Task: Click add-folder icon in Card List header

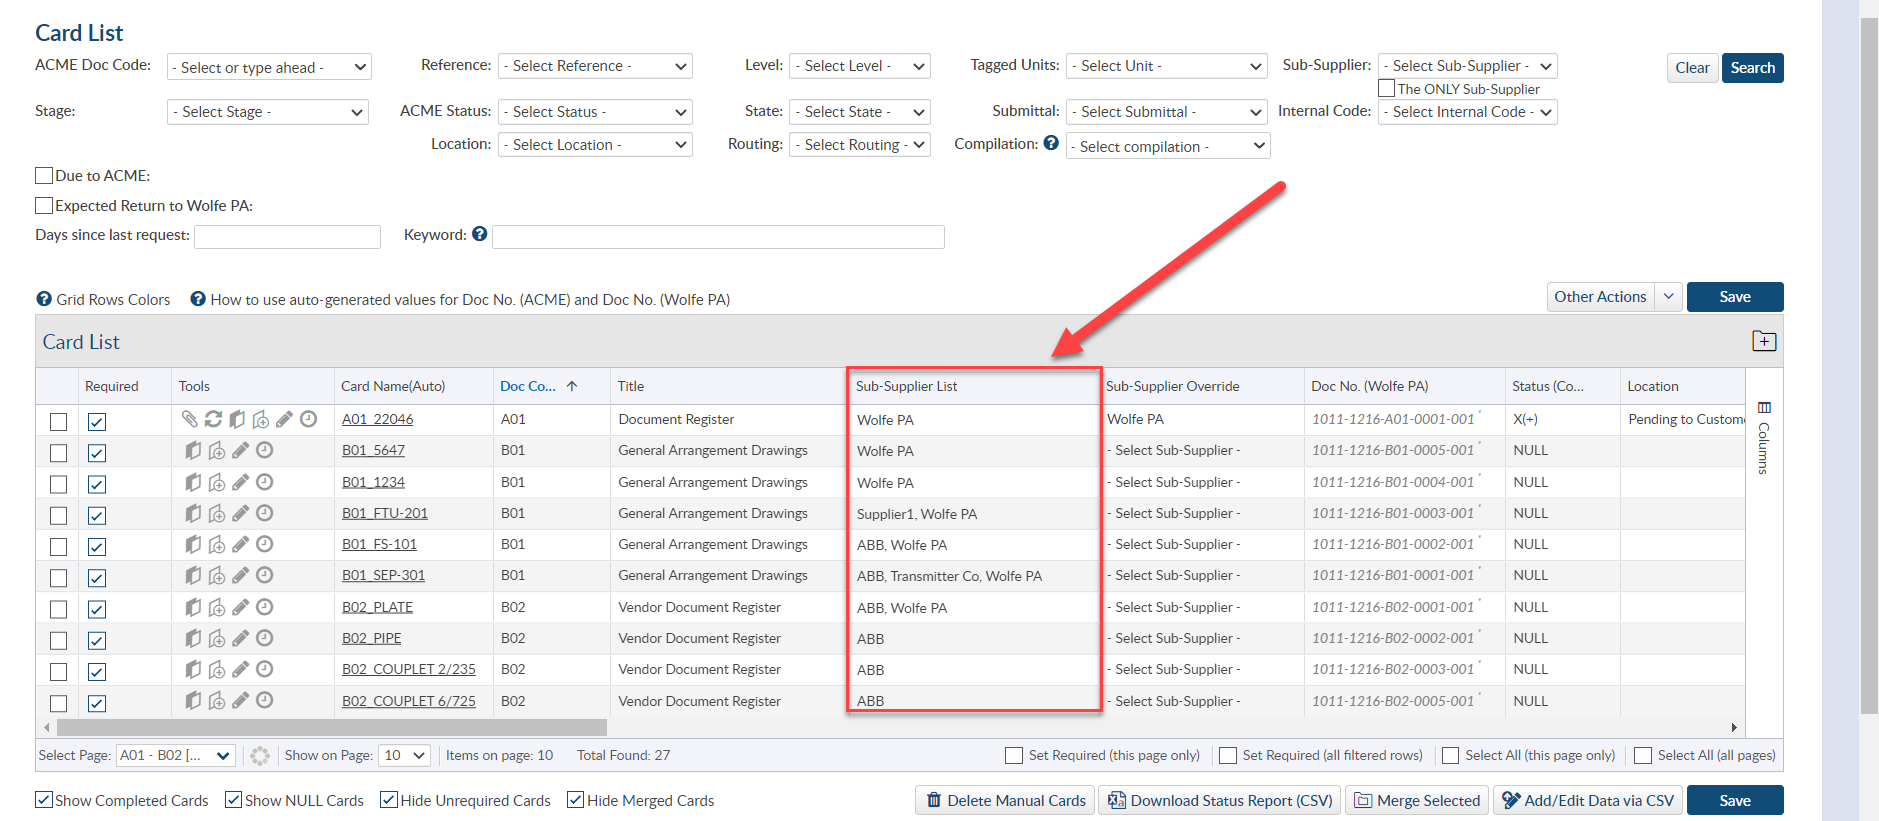Action: pyautogui.click(x=1764, y=341)
